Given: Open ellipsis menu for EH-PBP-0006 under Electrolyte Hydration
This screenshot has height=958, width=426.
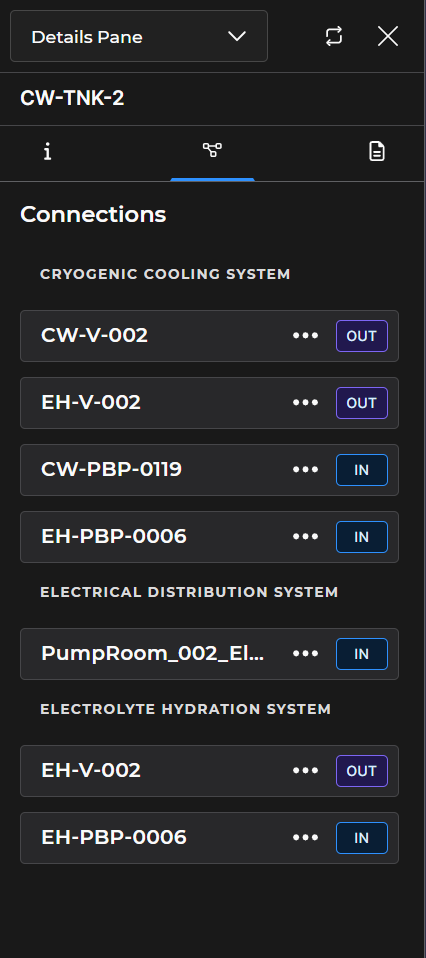Looking at the screenshot, I should (306, 838).
